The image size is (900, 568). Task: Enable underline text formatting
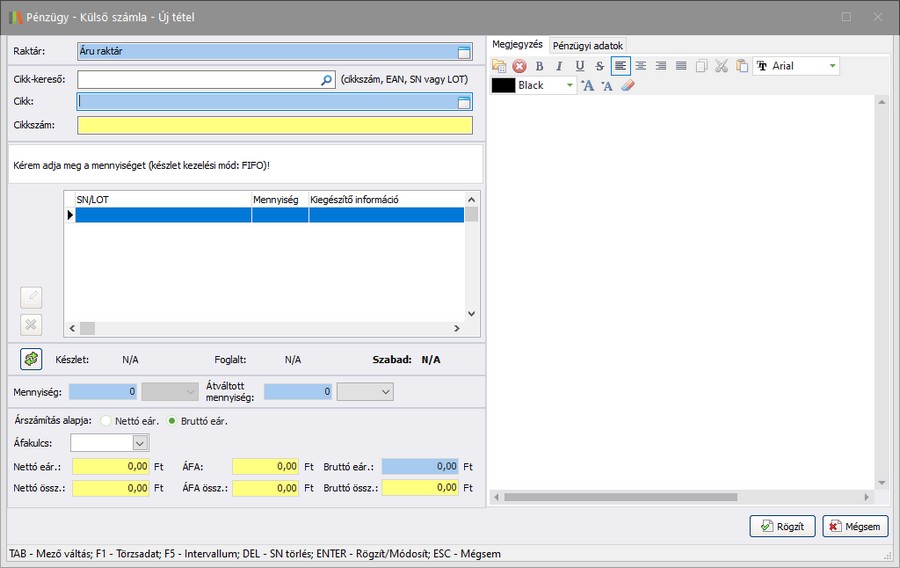[x=579, y=66]
